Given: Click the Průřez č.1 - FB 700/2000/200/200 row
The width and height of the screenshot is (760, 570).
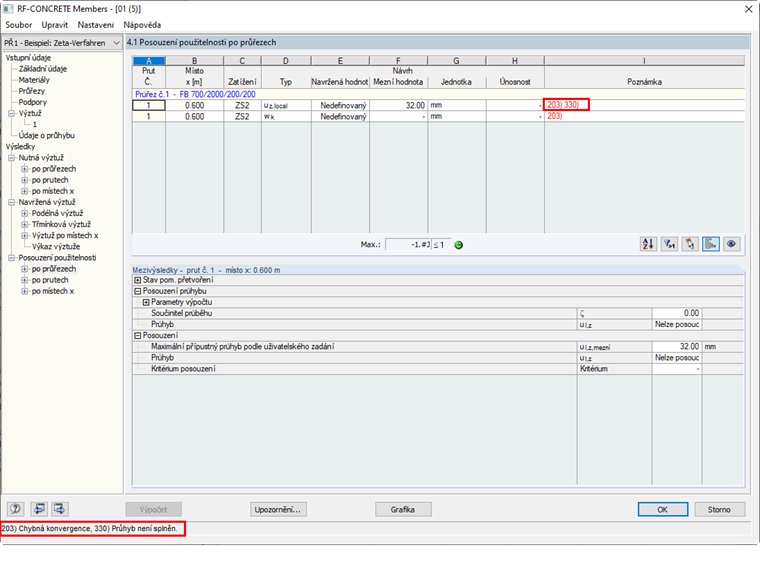Looking at the screenshot, I should coord(438,94).
